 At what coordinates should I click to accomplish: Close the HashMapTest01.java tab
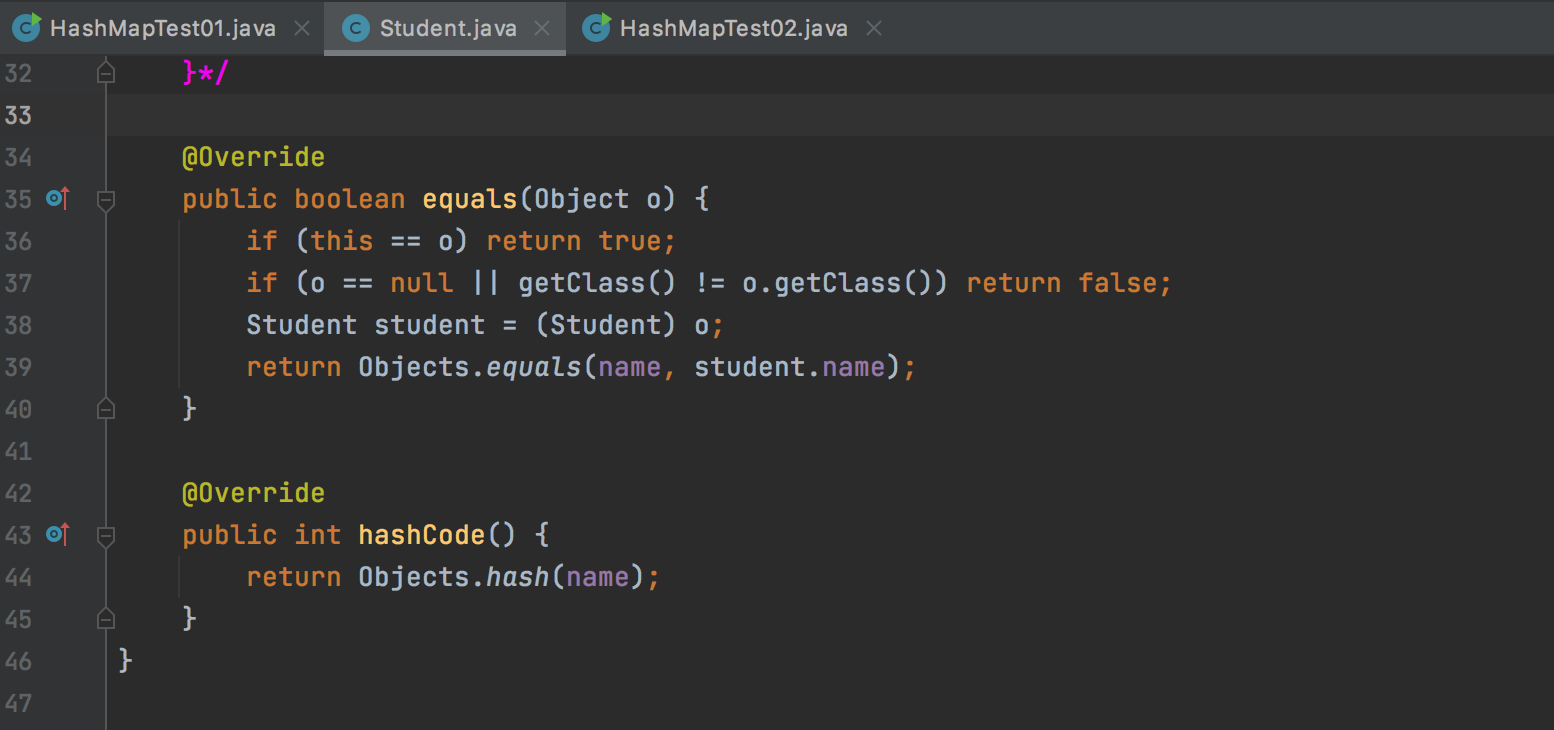(x=301, y=29)
